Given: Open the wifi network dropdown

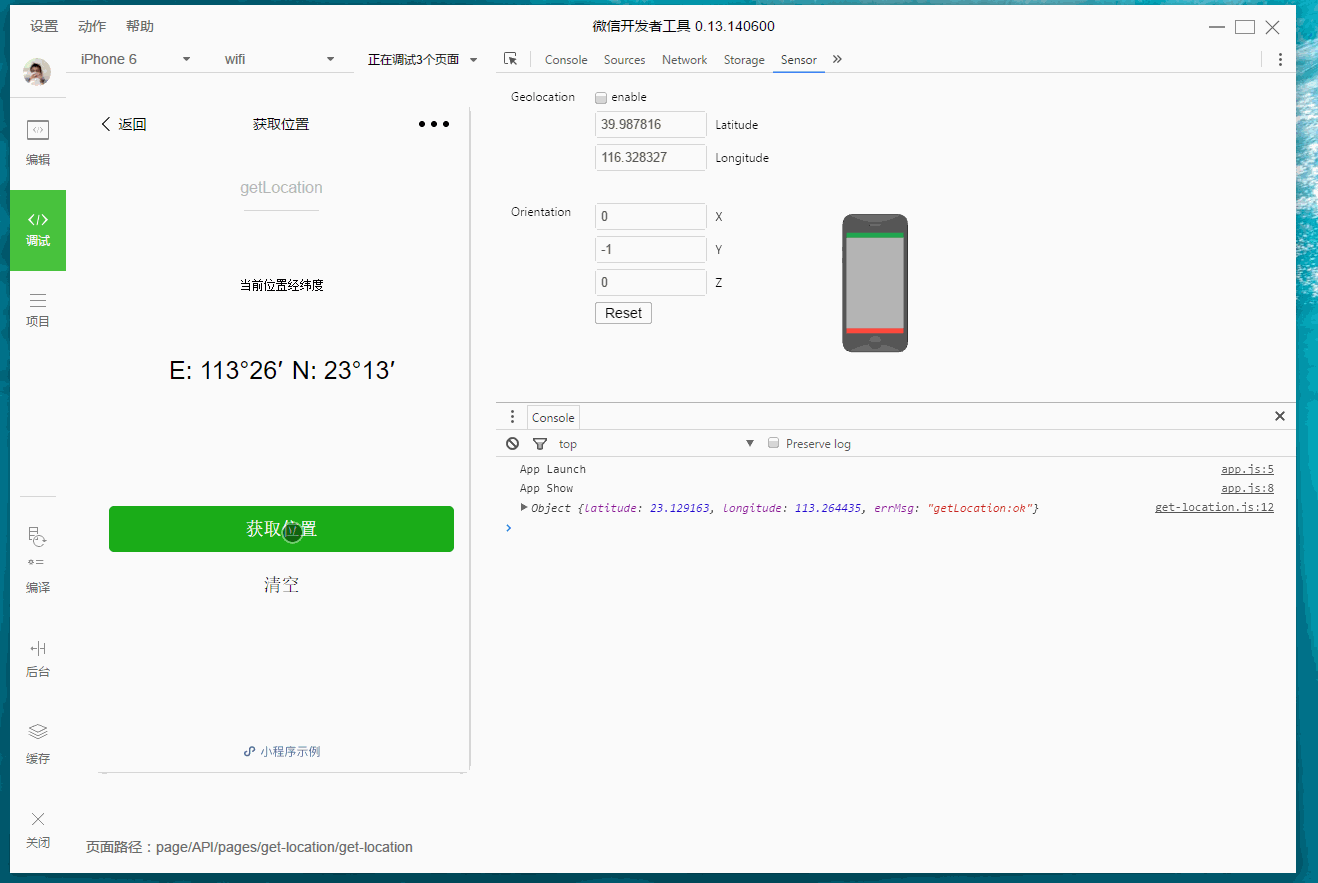Looking at the screenshot, I should [x=278, y=59].
